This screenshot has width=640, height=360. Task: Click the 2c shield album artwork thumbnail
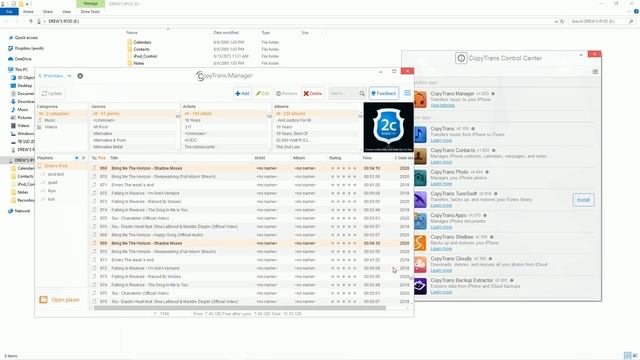388,127
